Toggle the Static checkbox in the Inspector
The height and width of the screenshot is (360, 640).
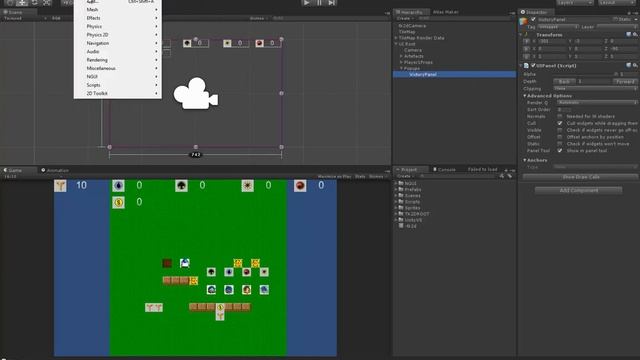(x=615, y=19)
